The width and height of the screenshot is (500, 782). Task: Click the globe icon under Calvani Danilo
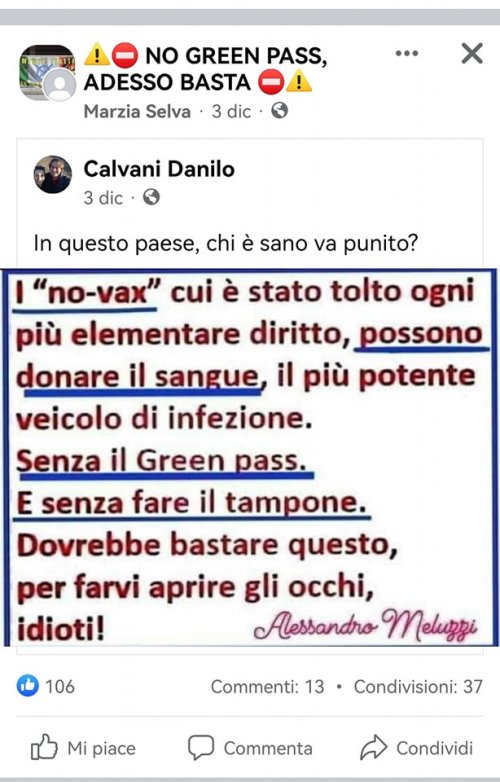point(151,197)
